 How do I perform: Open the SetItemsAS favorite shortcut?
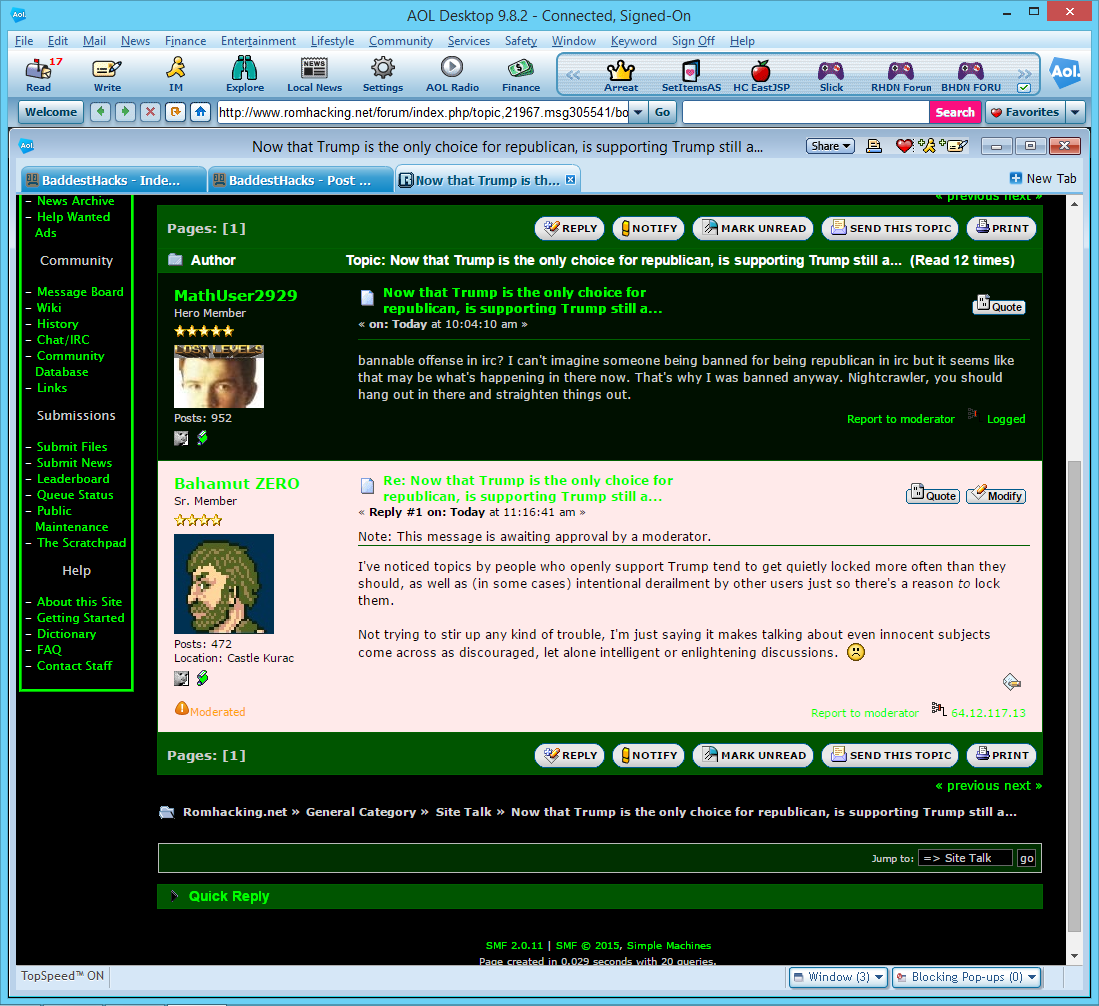691,75
